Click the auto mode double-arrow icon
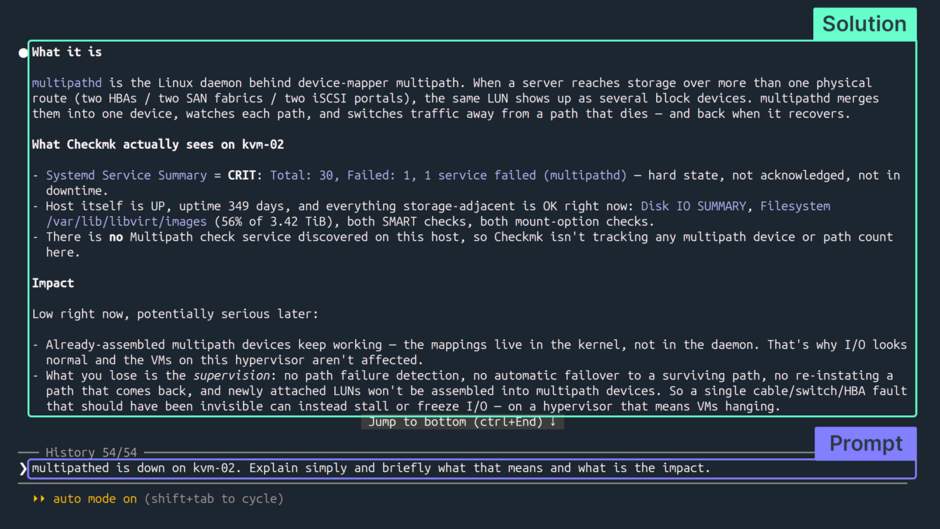 coord(39,499)
